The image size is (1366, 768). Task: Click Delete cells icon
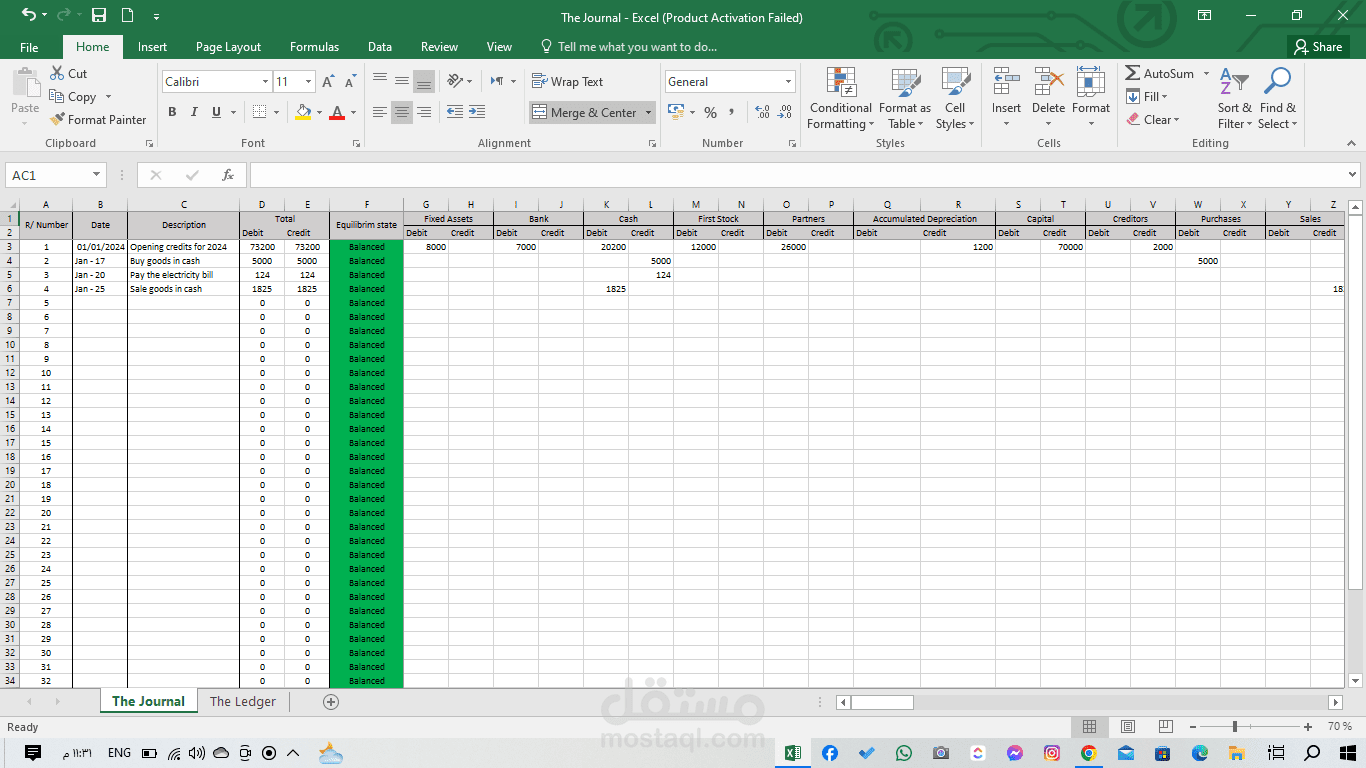1048,83
